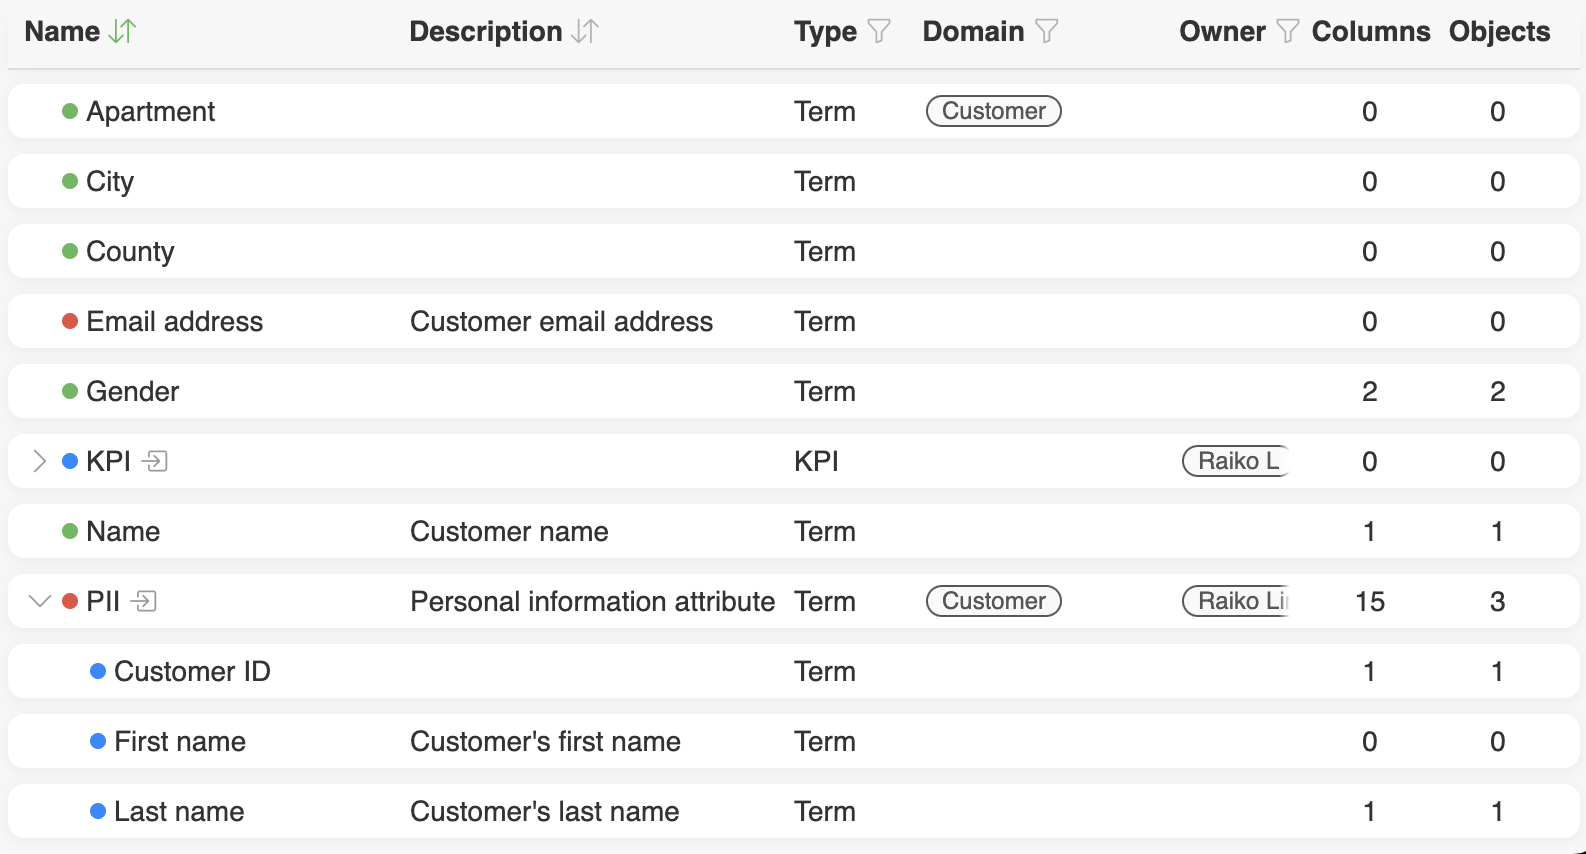Click the open-details icon next to KPI
The width and height of the screenshot is (1586, 854).
pos(155,461)
